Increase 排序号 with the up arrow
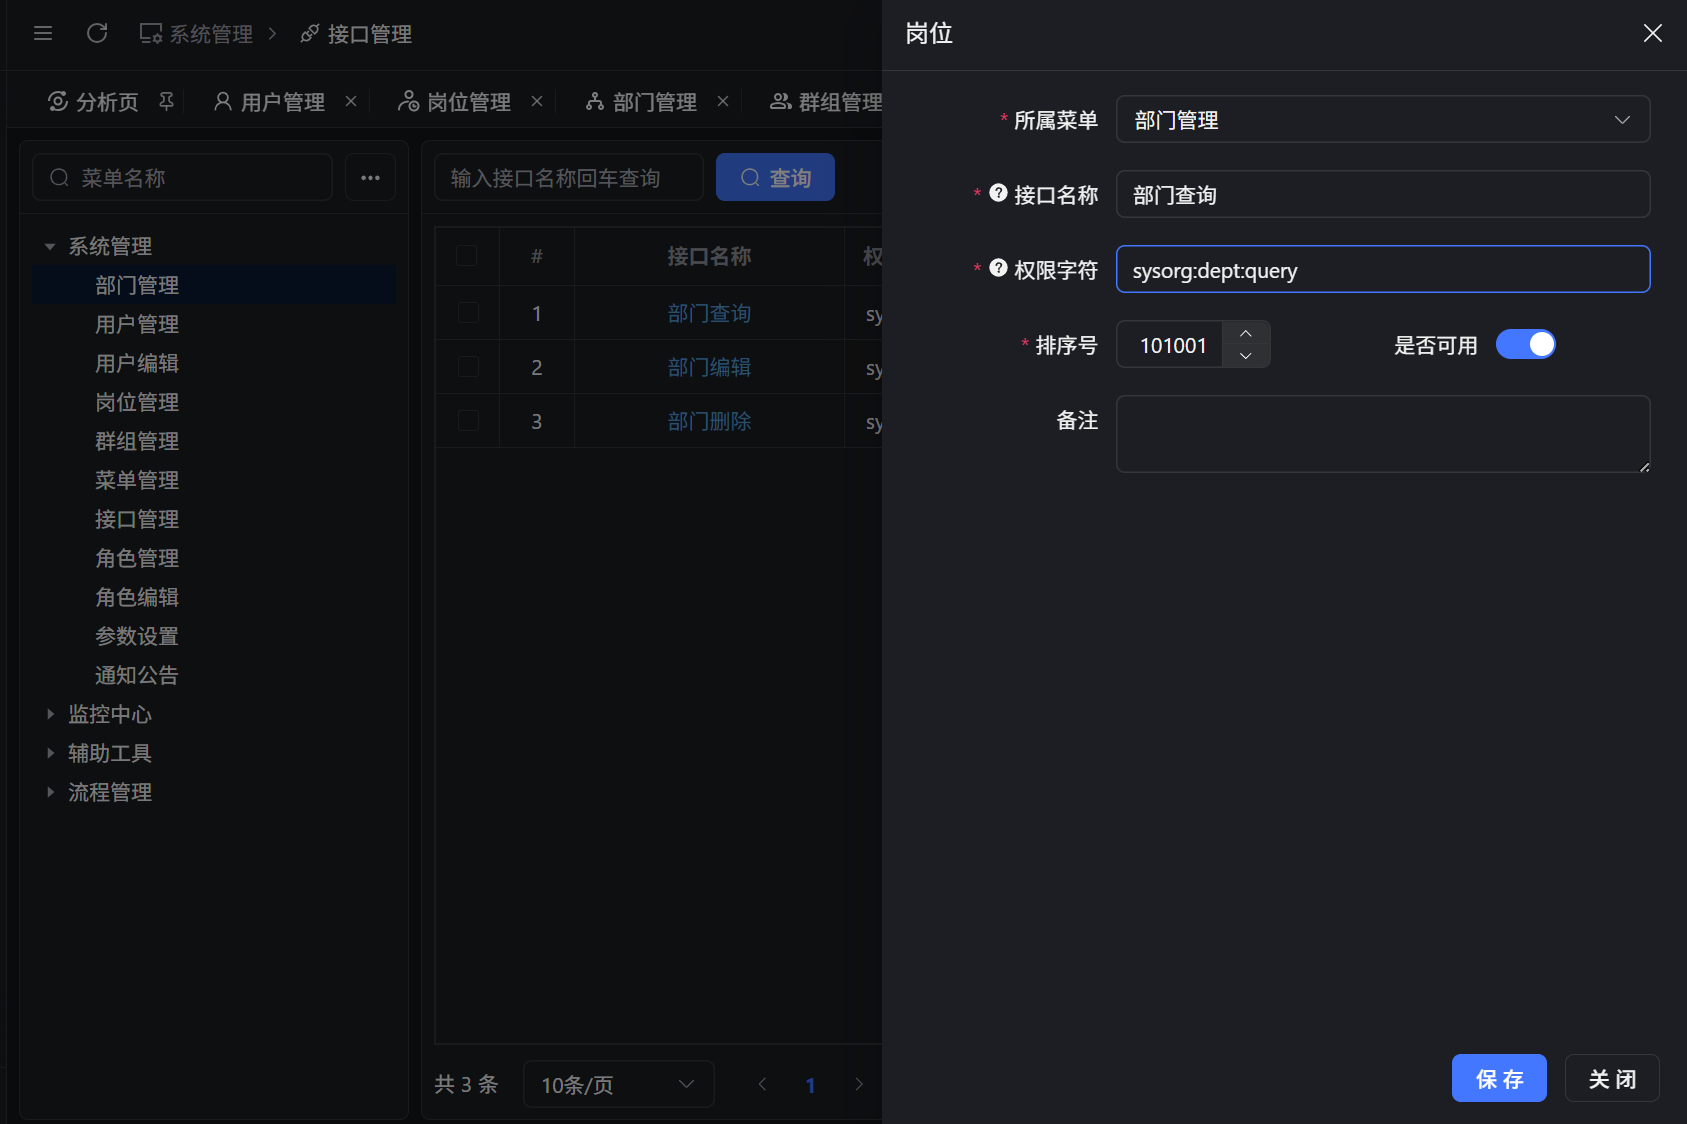1687x1124 pixels. [1246, 333]
